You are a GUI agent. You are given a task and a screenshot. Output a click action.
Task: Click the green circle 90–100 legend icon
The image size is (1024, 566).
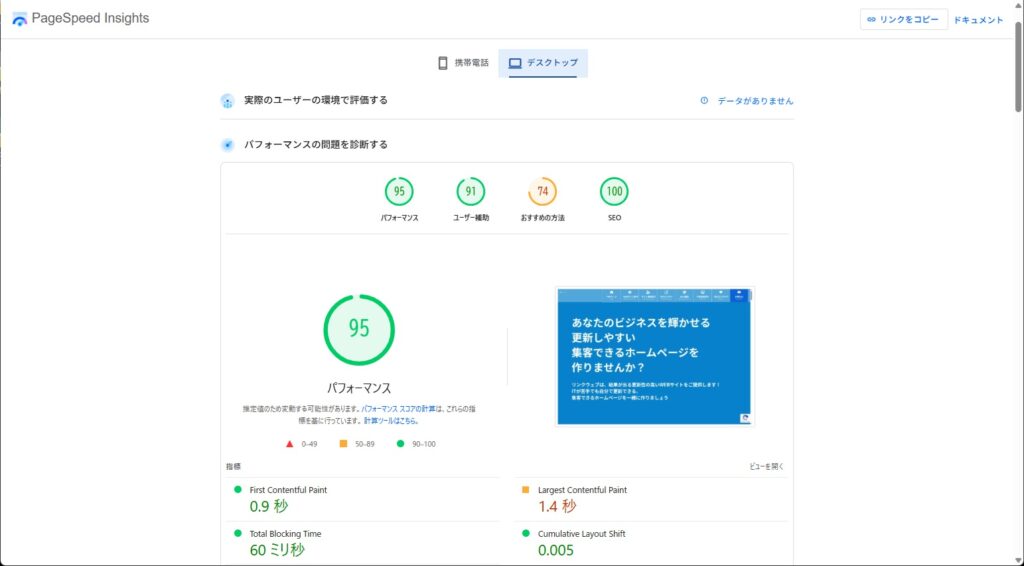[400, 444]
